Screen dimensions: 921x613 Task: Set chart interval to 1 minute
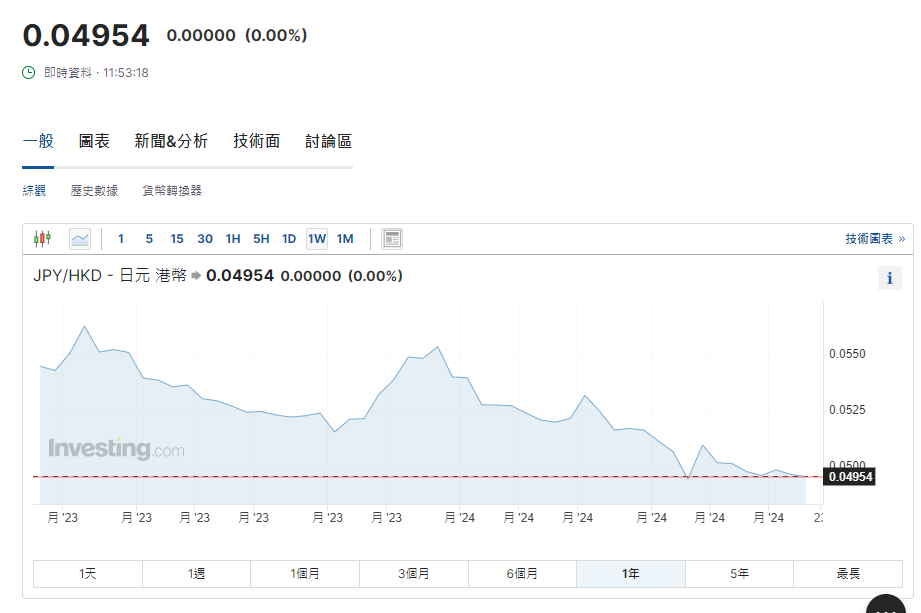click(x=121, y=238)
